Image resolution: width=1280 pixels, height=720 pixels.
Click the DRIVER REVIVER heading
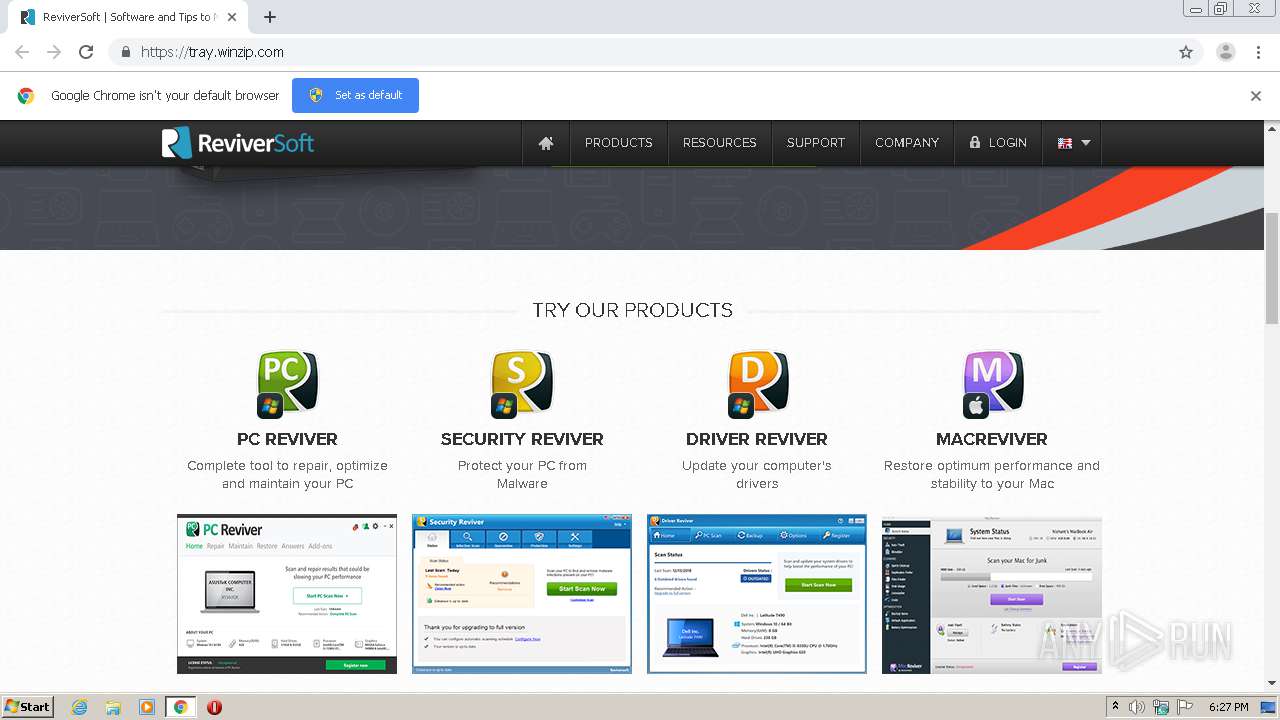[757, 439]
